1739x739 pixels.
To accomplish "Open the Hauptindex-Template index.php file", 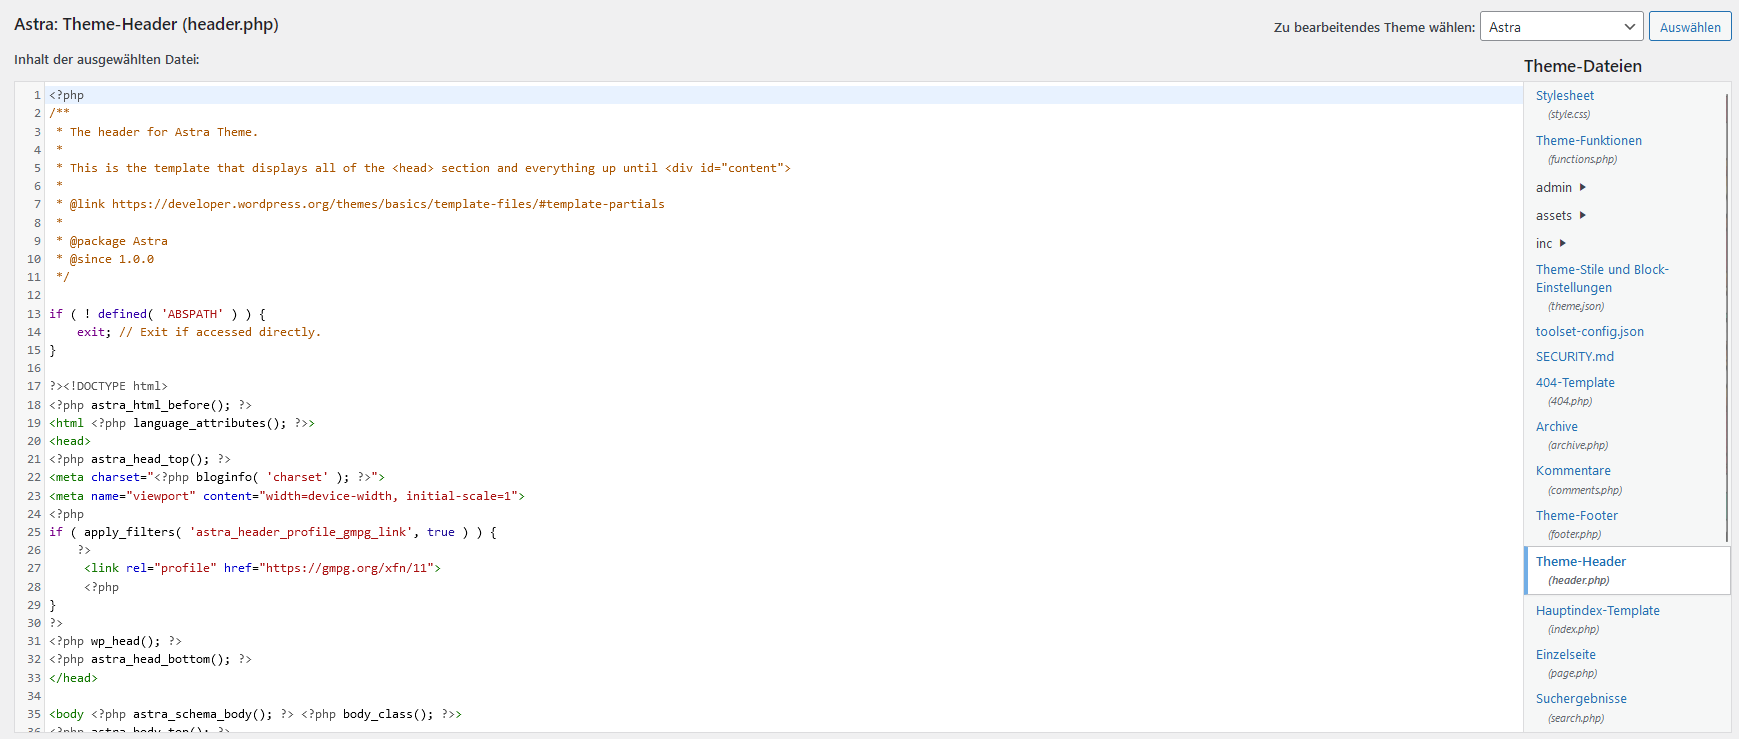I will (x=1597, y=611).
